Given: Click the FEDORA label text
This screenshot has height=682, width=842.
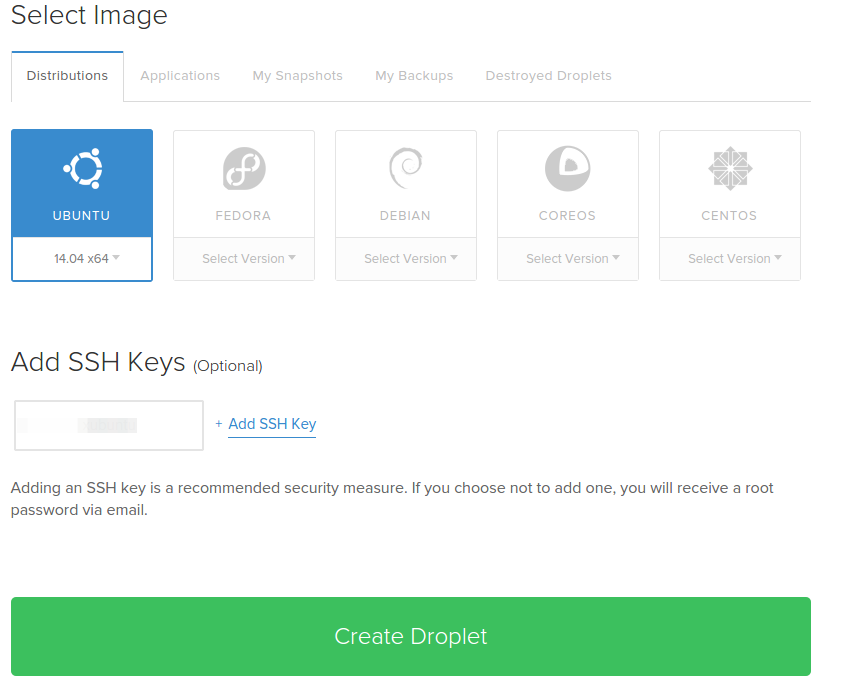Looking at the screenshot, I should (243, 216).
